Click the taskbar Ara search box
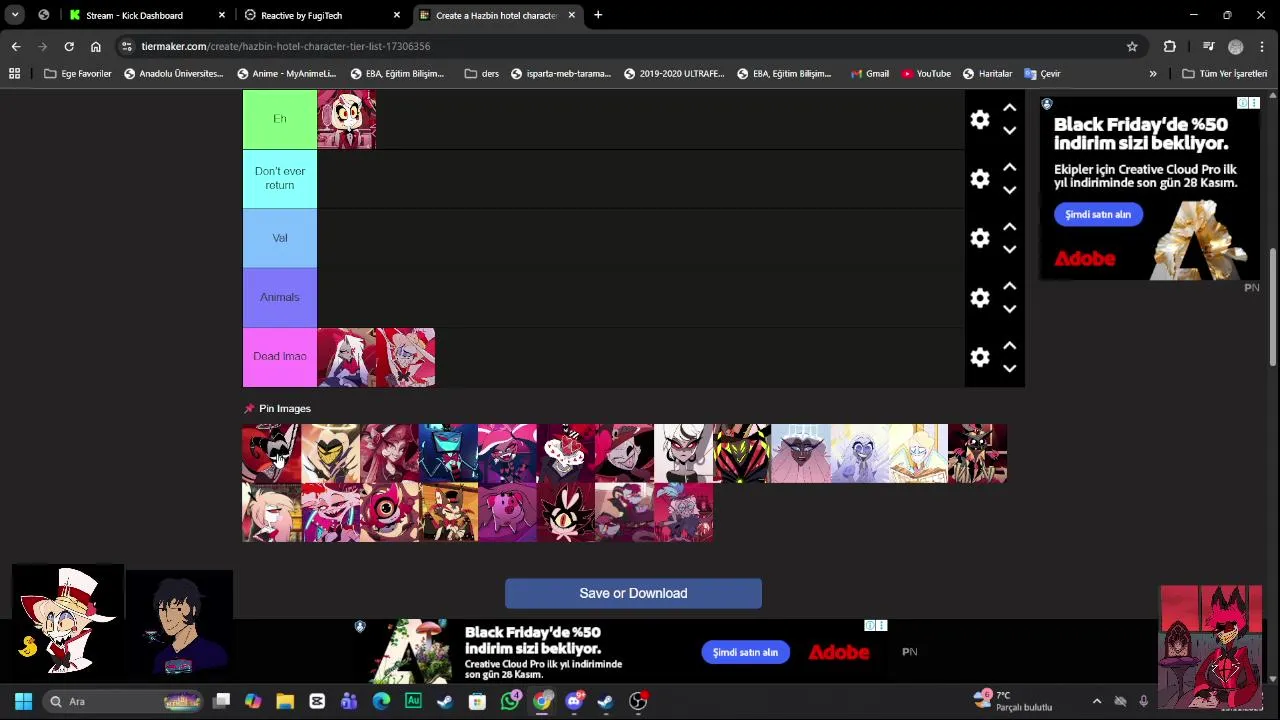Viewport: 1280px width, 720px height. tap(124, 701)
